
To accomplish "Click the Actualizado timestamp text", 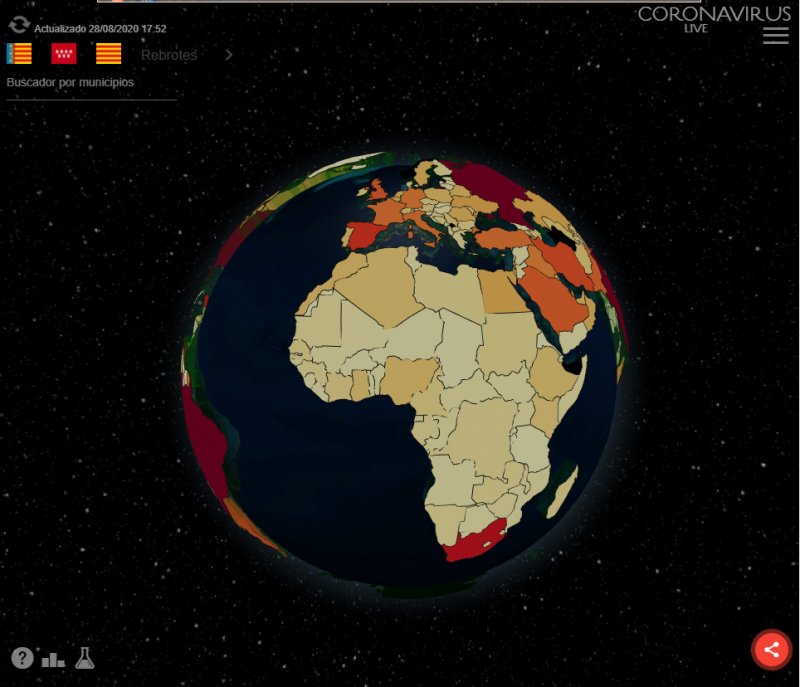I will pyautogui.click(x=100, y=29).
